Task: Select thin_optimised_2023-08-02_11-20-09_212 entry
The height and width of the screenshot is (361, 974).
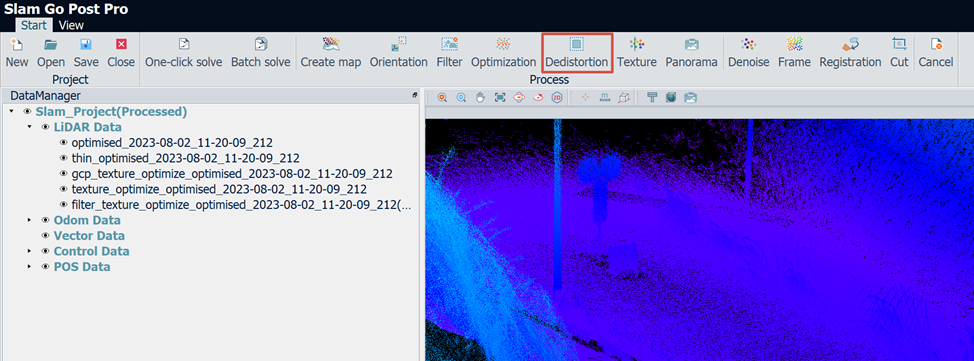Action: 186,158
